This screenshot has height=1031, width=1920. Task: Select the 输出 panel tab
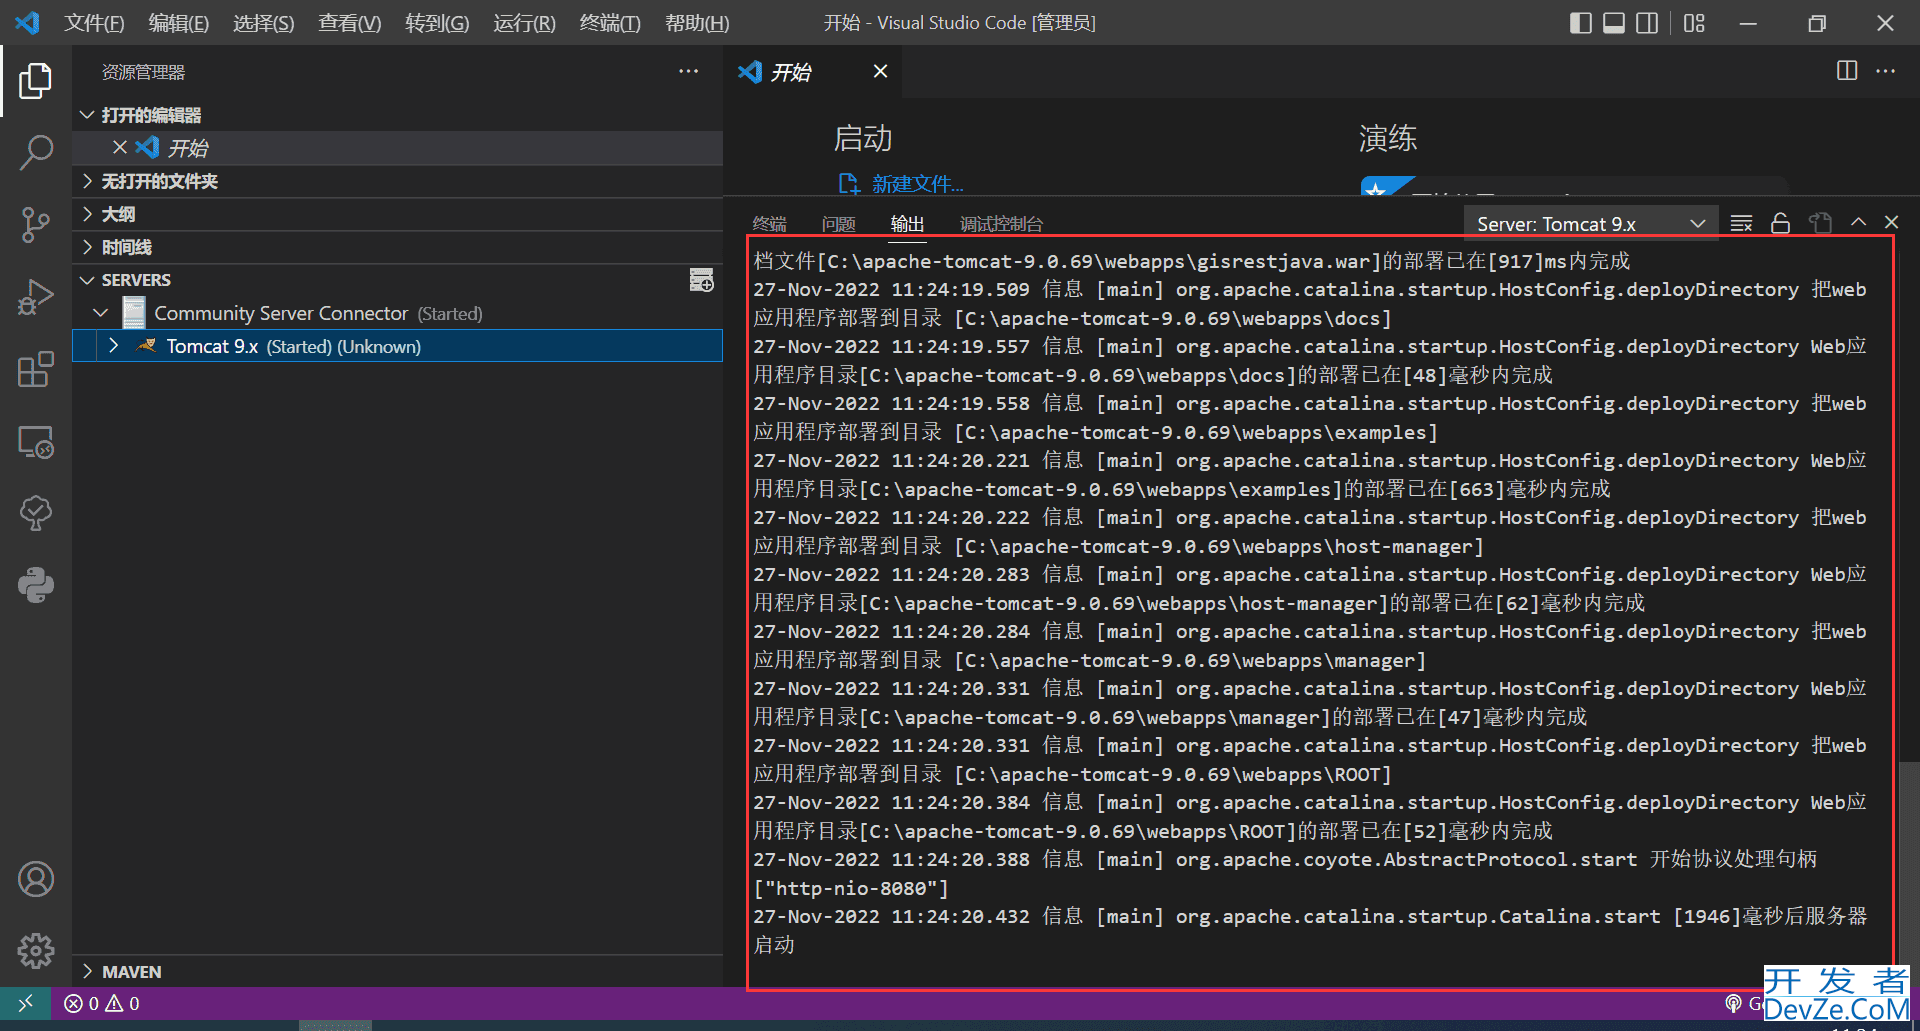(x=907, y=224)
